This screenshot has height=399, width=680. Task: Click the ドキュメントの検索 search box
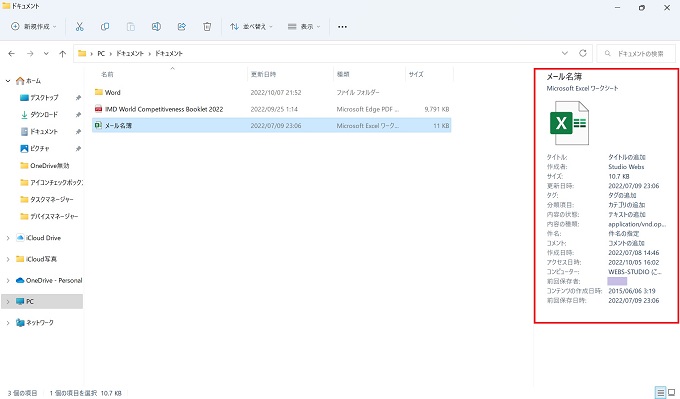point(636,53)
